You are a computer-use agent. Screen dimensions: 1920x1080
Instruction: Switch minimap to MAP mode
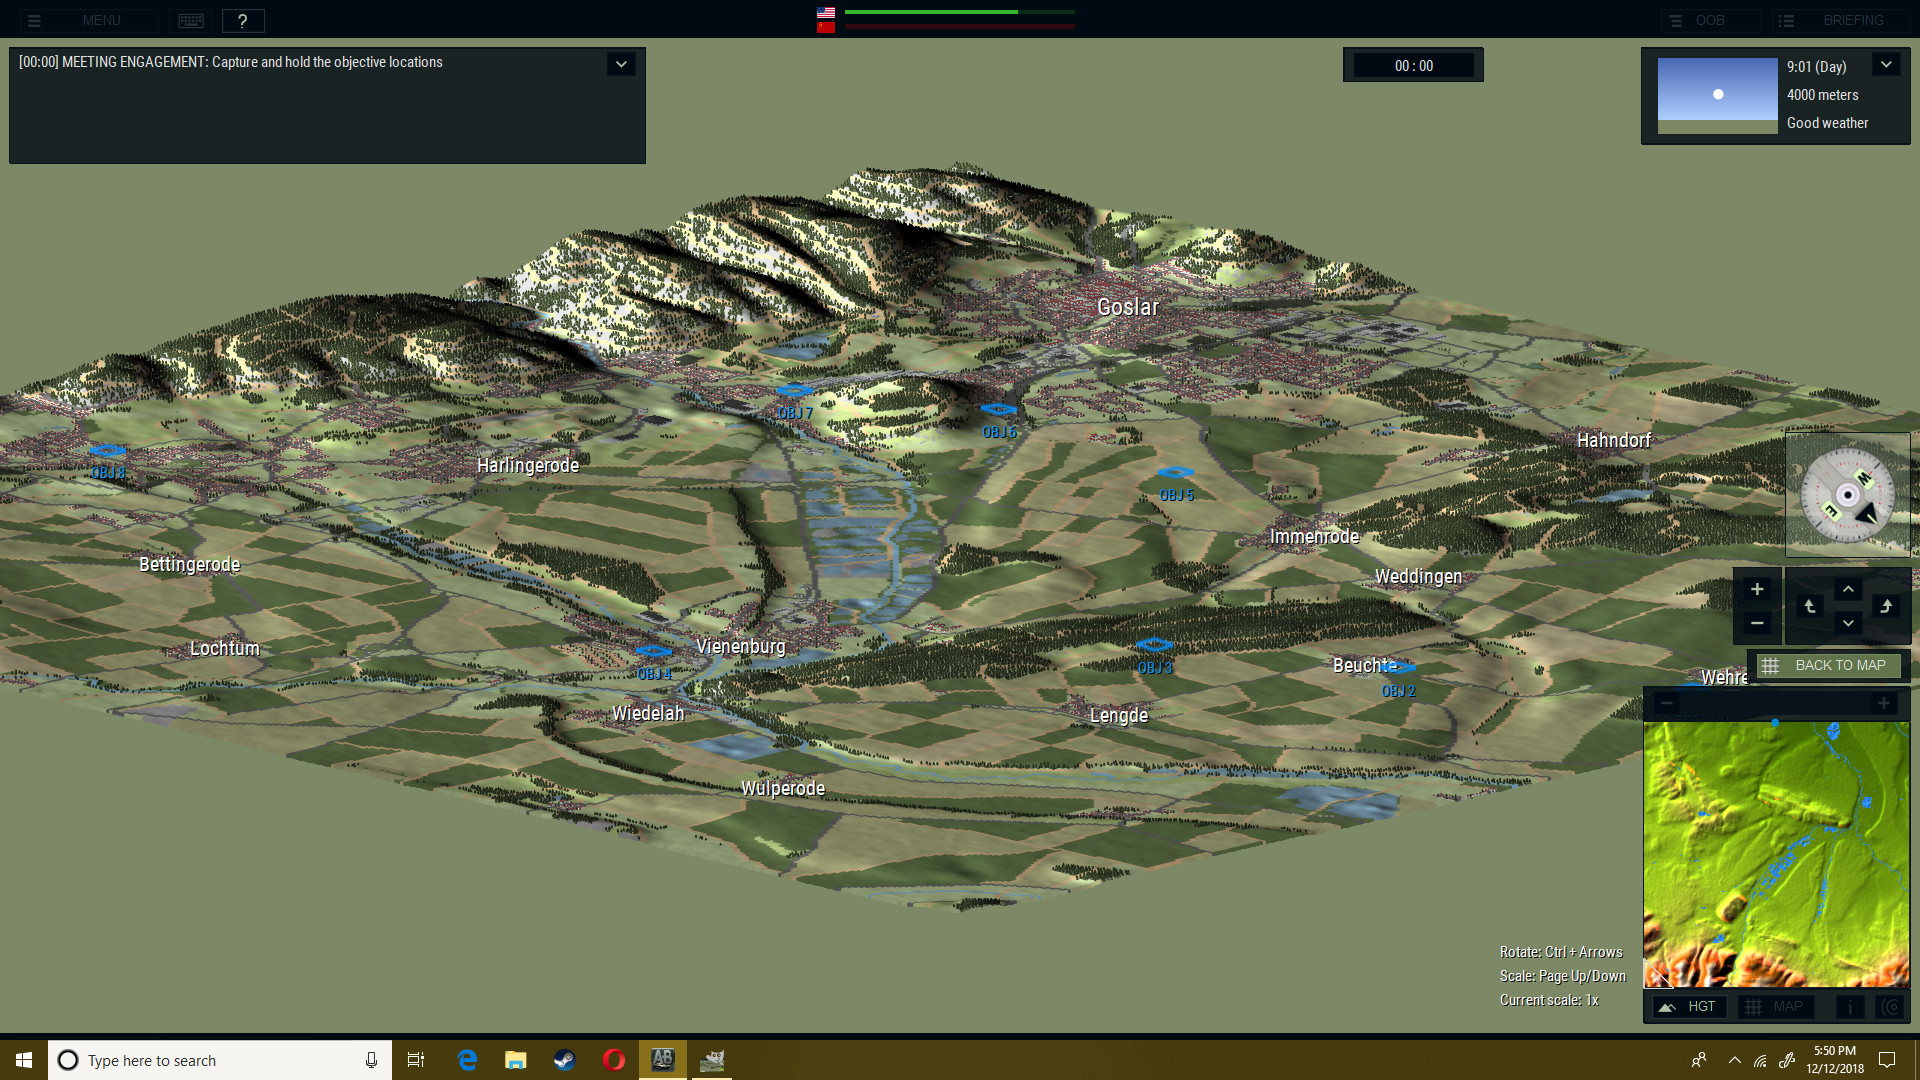click(1775, 1006)
